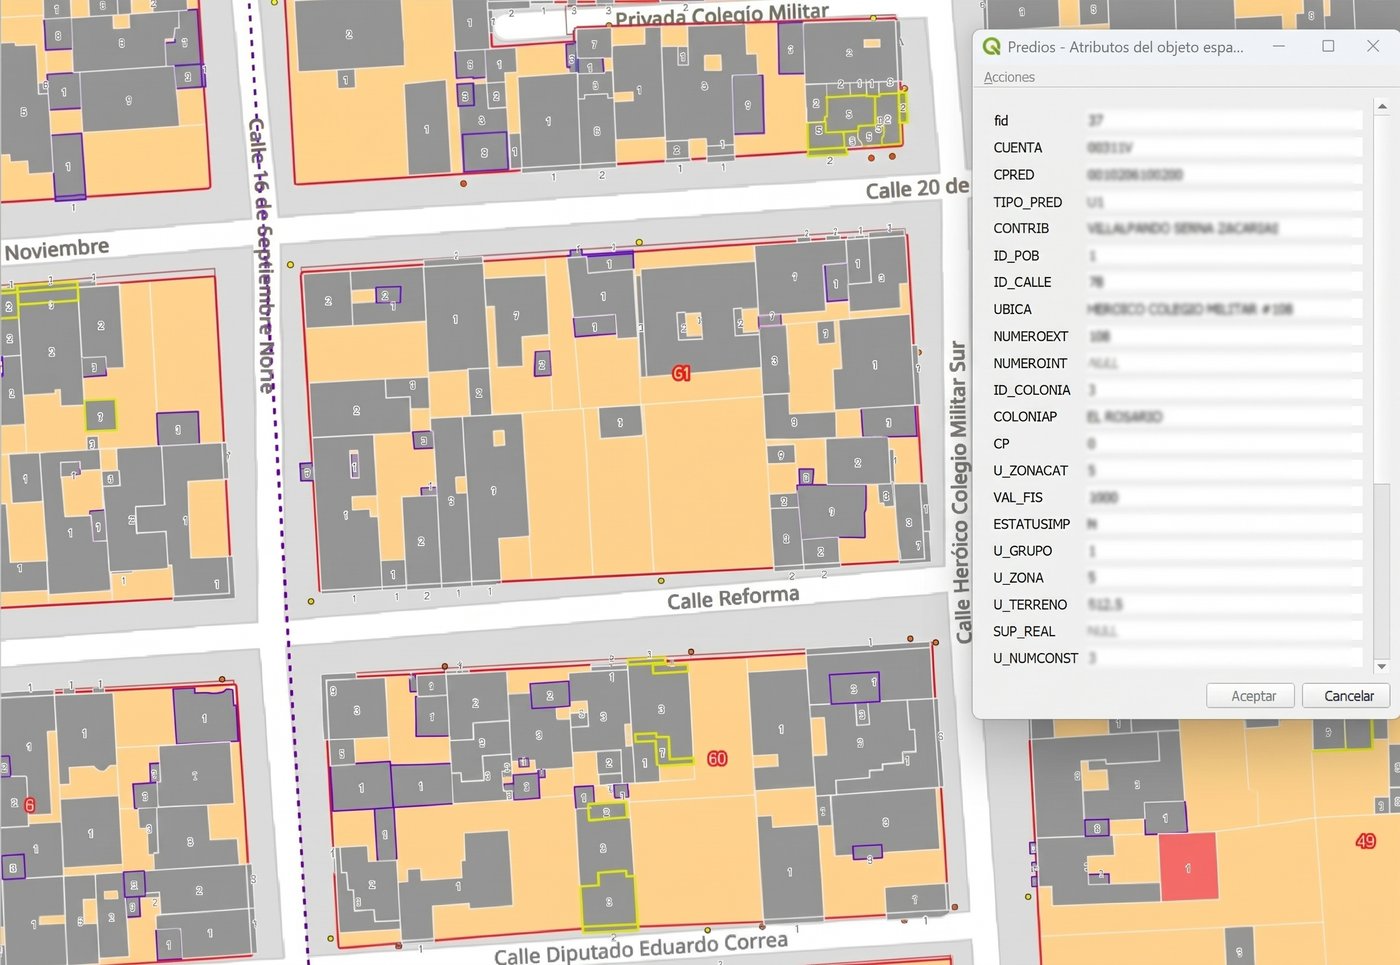Click the "Calle Reforma" street label

point(733,599)
